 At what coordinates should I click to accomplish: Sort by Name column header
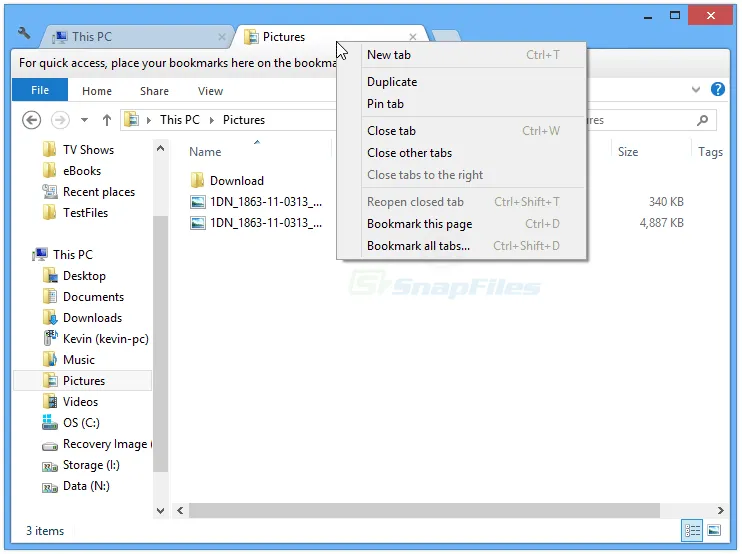(x=205, y=152)
